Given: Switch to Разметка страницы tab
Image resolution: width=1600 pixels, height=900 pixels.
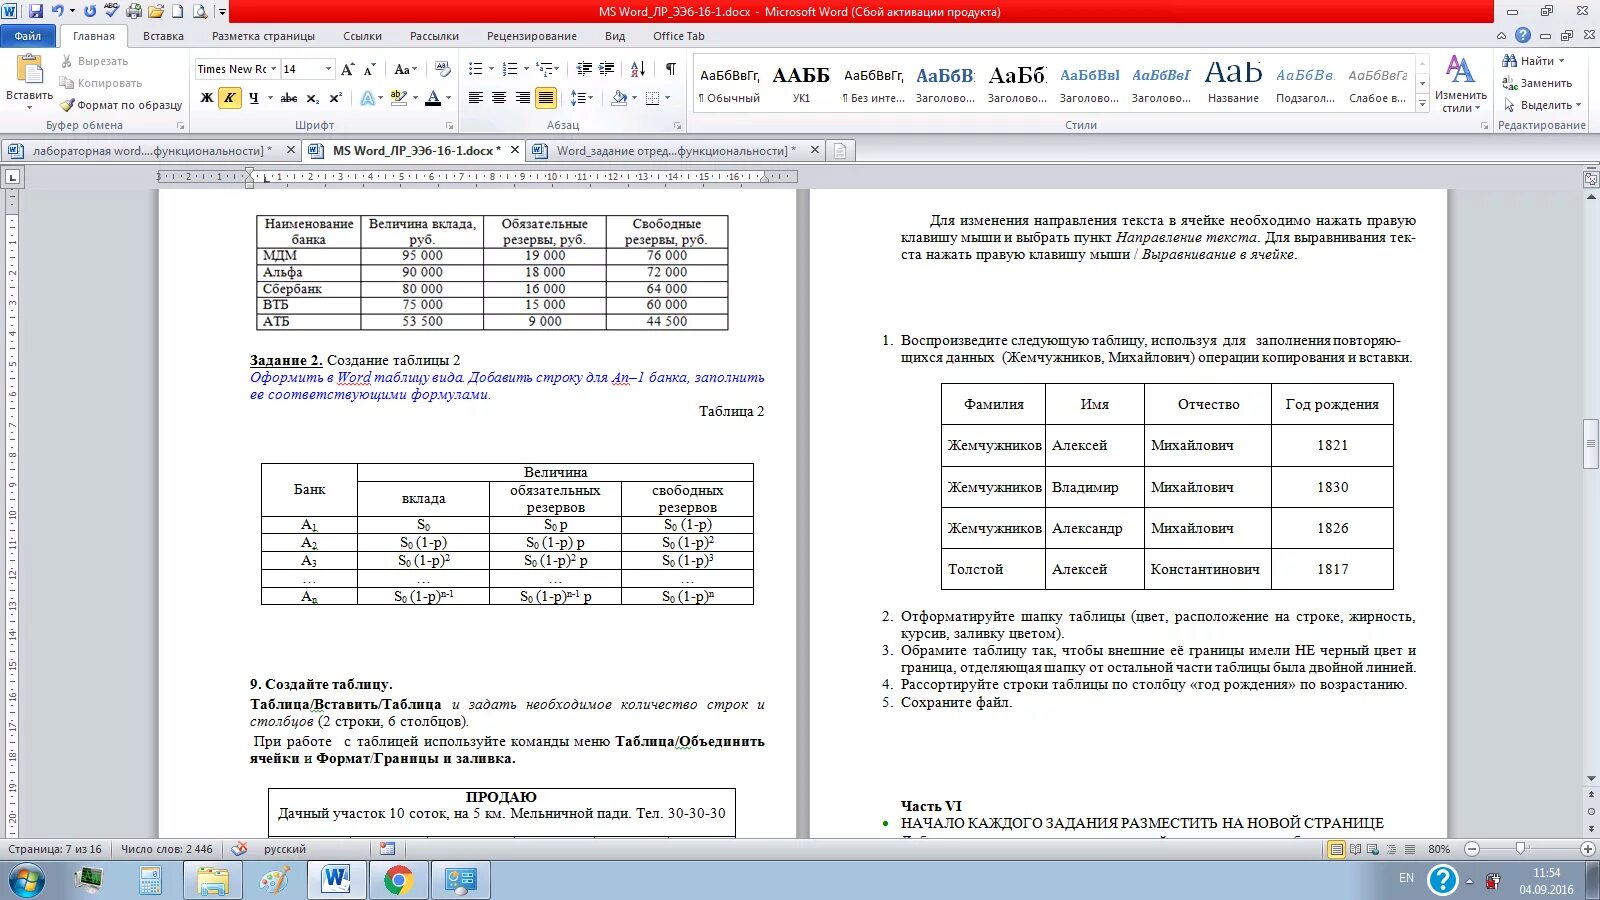Looking at the screenshot, I should point(263,36).
